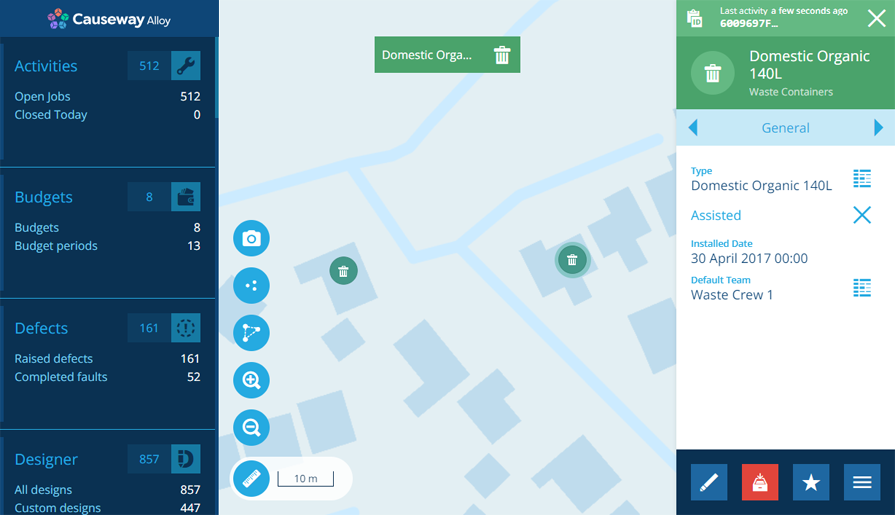Open the Completed faults row
Screen dimensions: 895x515
point(107,377)
